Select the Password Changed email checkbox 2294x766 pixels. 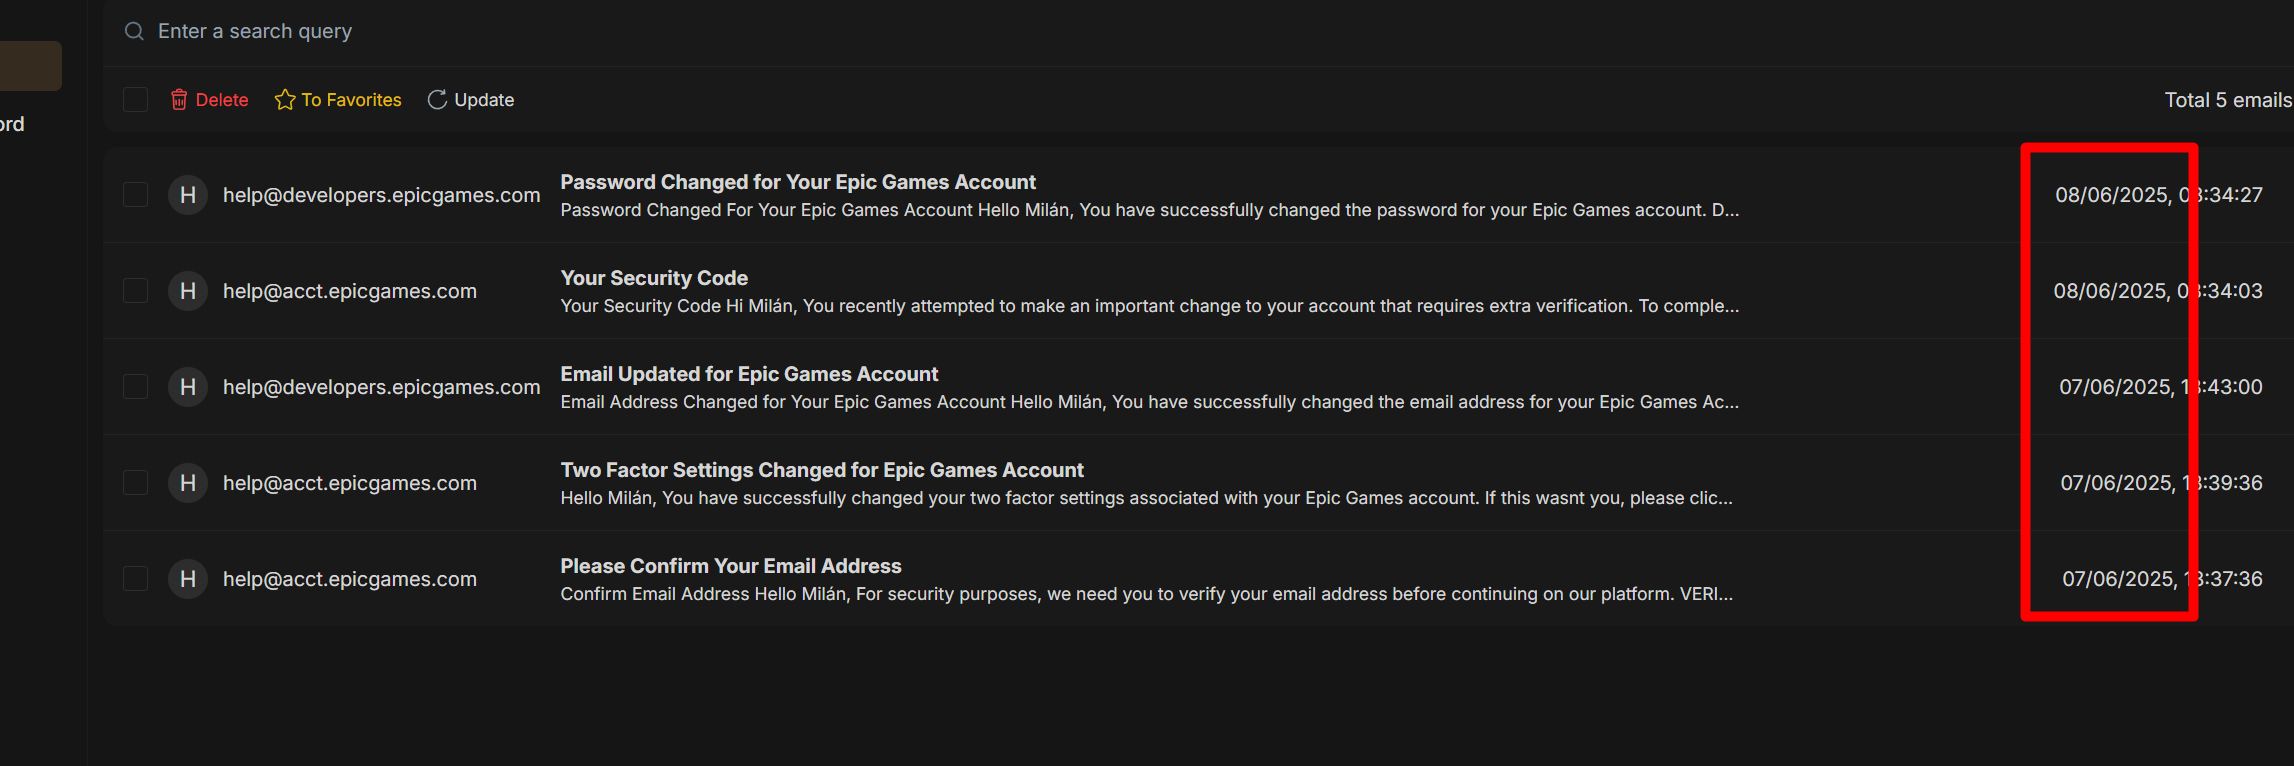pos(136,195)
